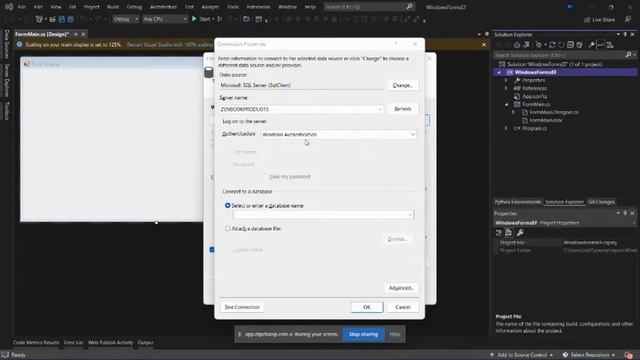Select App.config in Solution Explorer
The width and height of the screenshot is (640, 360).
point(534,96)
